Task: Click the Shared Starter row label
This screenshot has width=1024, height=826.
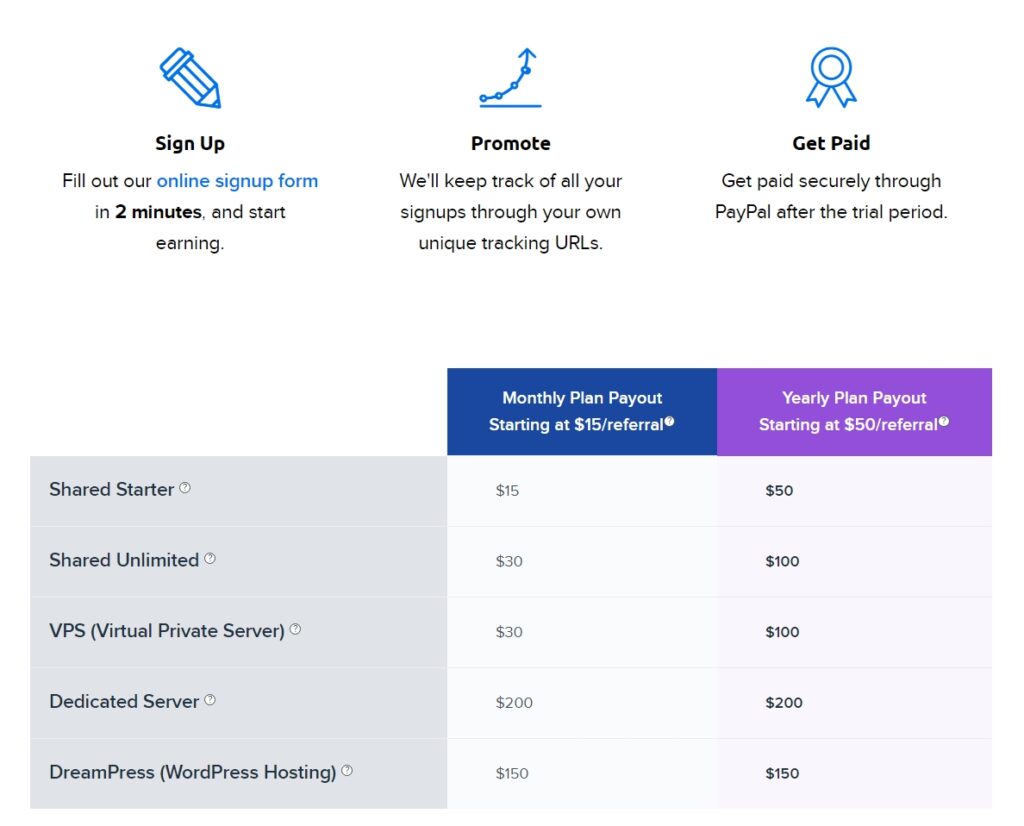Action: click(112, 489)
